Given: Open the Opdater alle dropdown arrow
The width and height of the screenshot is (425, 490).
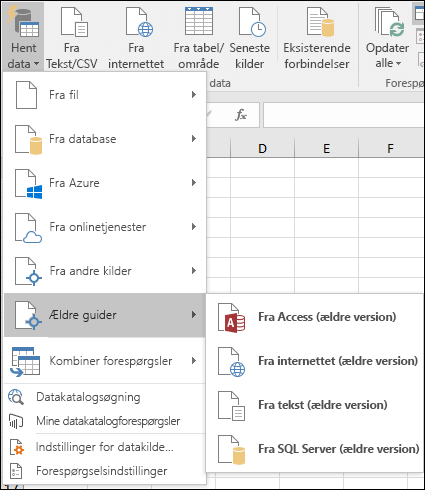Looking at the screenshot, I should point(398,63).
